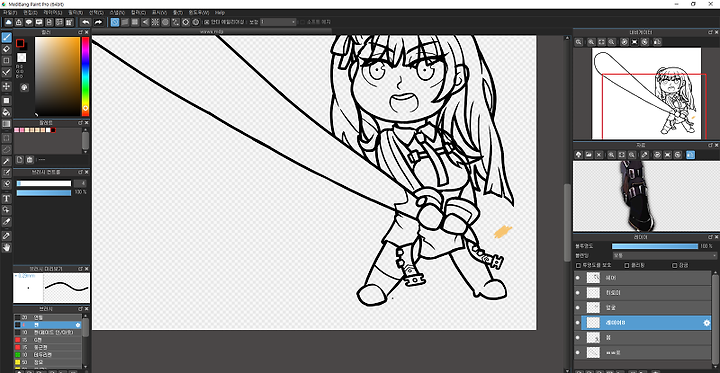
Task: Select the 둥근펜 brush in list
Action: [x=48, y=347]
